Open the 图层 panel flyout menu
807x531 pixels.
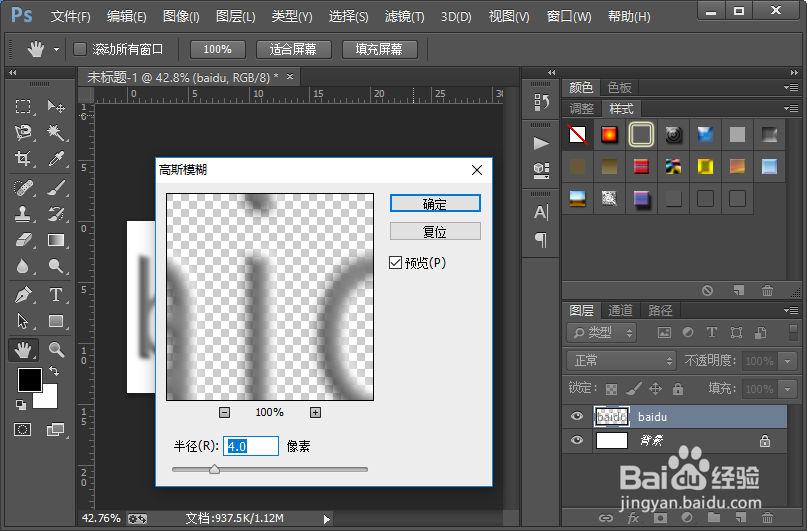click(791, 310)
